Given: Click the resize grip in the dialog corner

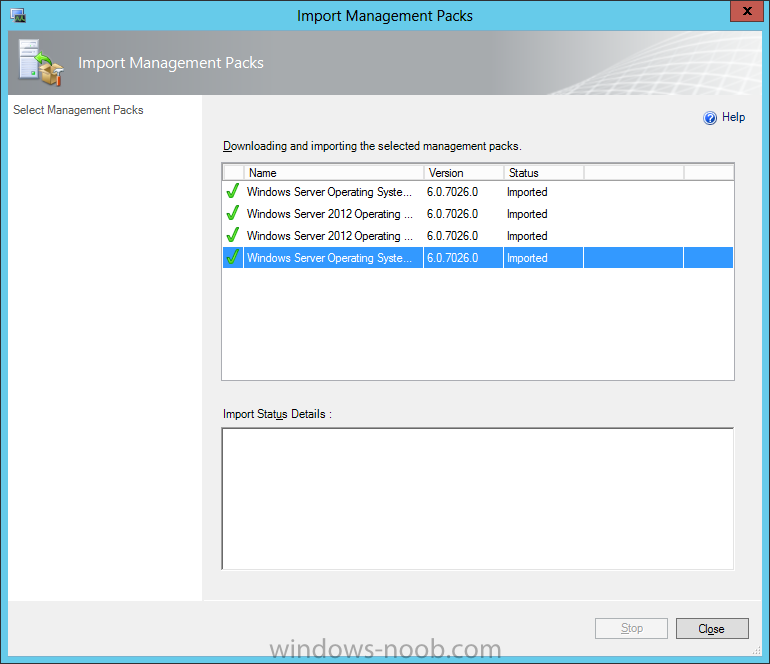Looking at the screenshot, I should pos(757,650).
